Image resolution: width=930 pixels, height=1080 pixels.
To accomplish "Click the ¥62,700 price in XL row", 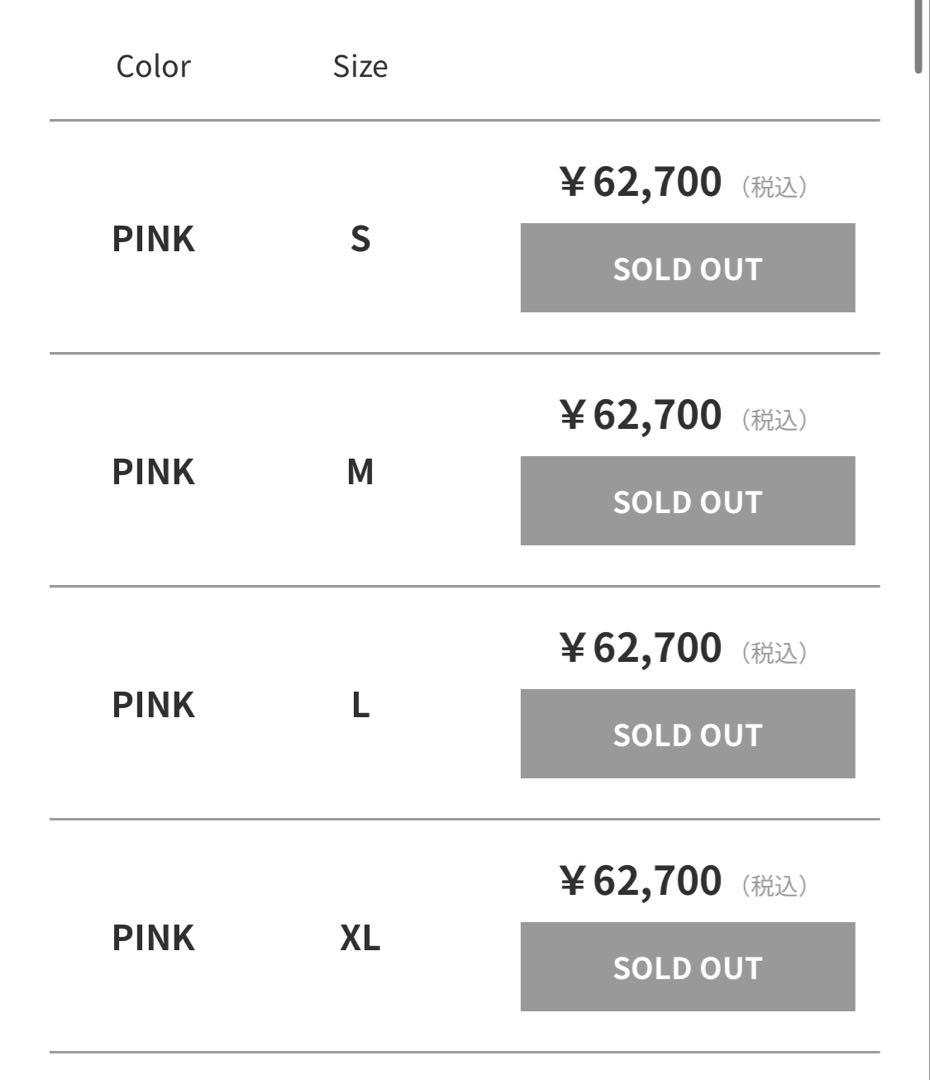I will point(640,882).
